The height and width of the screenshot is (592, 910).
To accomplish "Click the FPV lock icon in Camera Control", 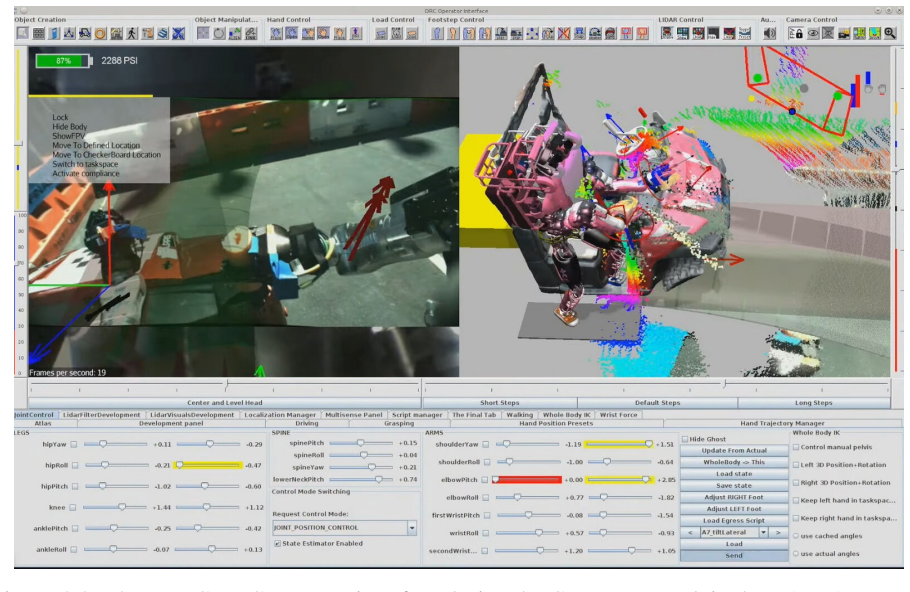I will click(x=796, y=33).
